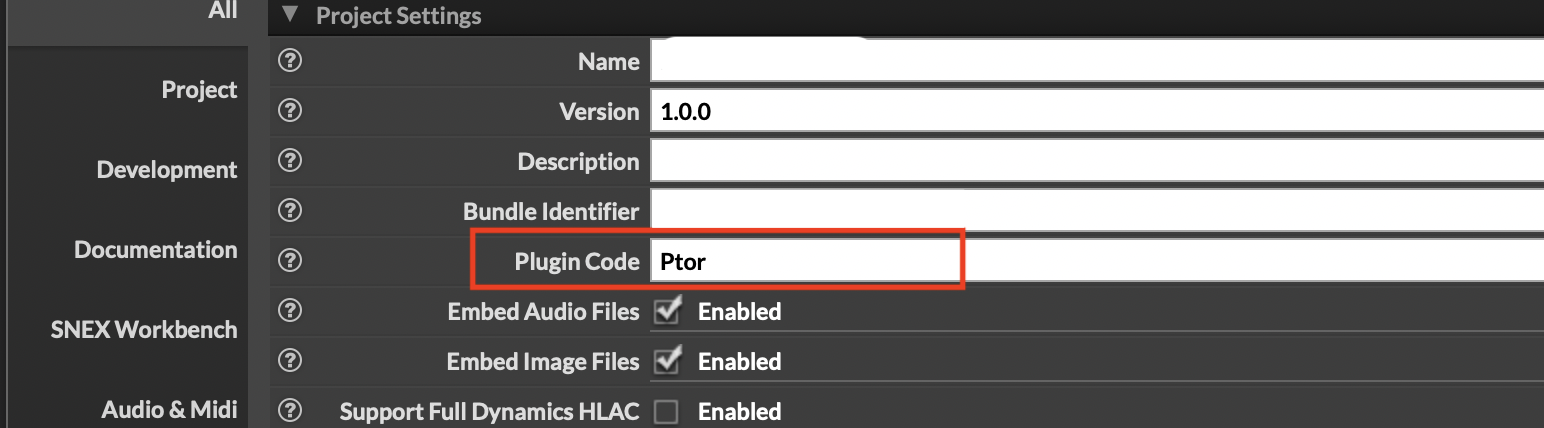Open SNEX Workbench settings tab
This screenshot has width=1544, height=428.
[x=144, y=330]
